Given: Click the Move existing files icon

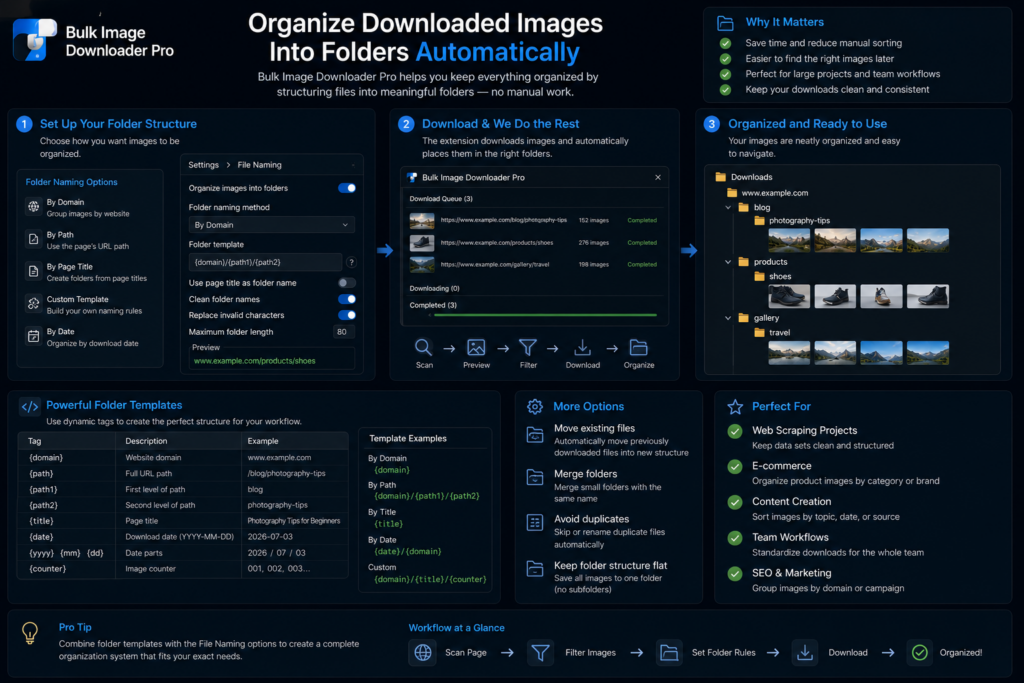Looking at the screenshot, I should (x=535, y=435).
